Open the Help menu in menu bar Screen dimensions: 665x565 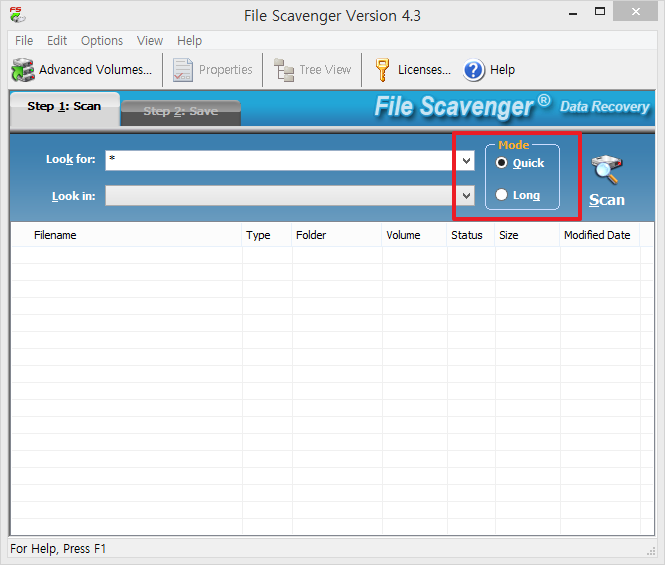tap(189, 41)
